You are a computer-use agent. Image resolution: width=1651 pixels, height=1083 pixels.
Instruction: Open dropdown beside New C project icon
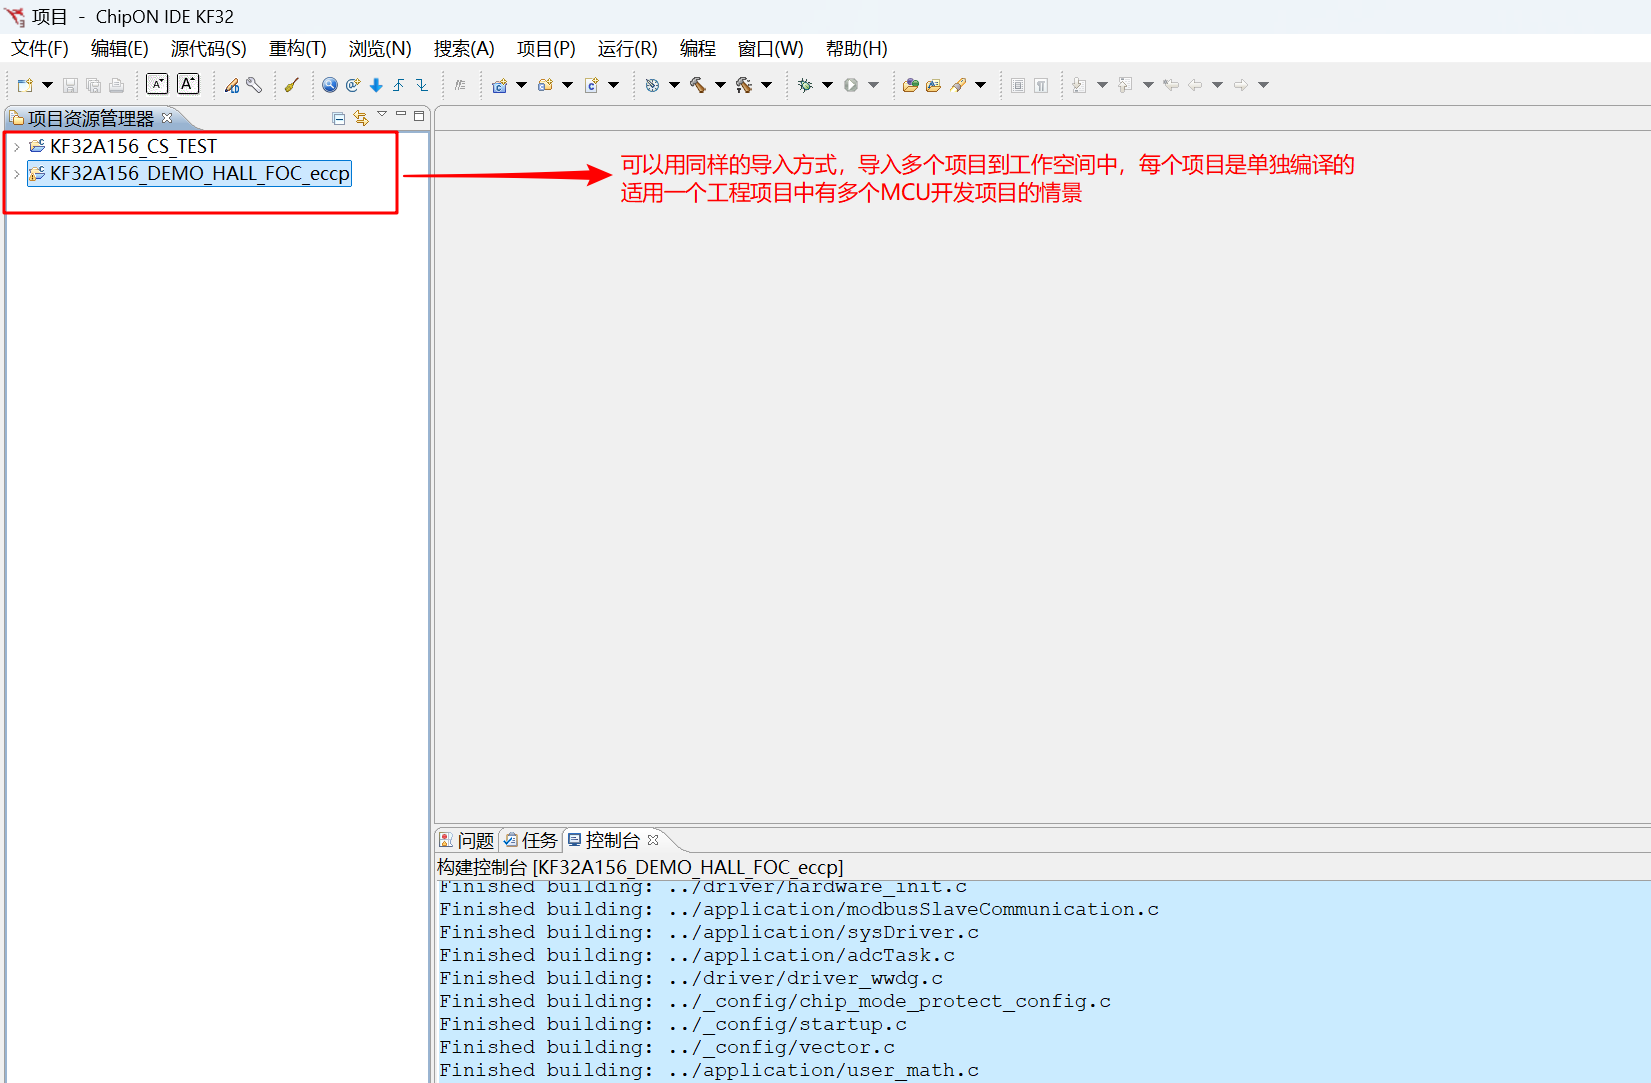coord(521,85)
